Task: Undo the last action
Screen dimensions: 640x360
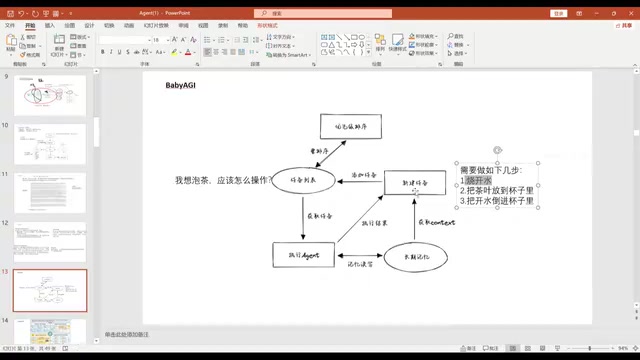Action: (21, 13)
